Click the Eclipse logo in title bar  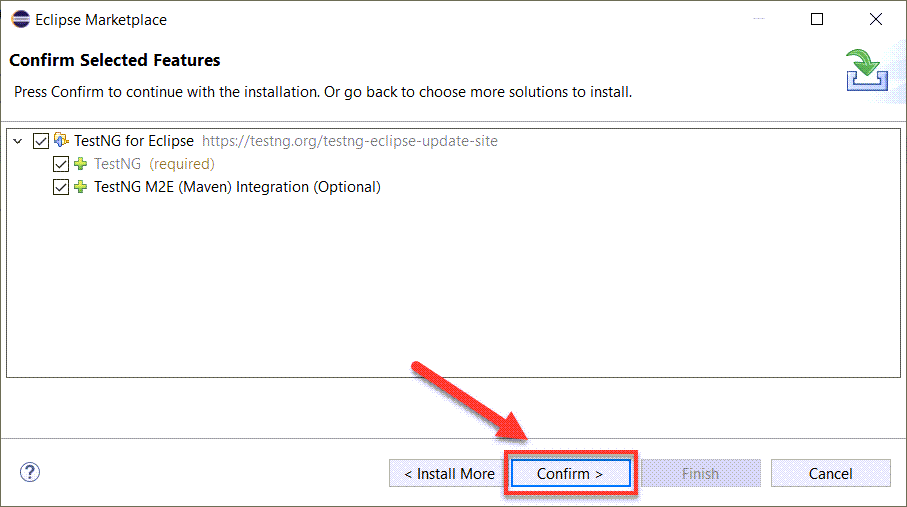point(21,19)
